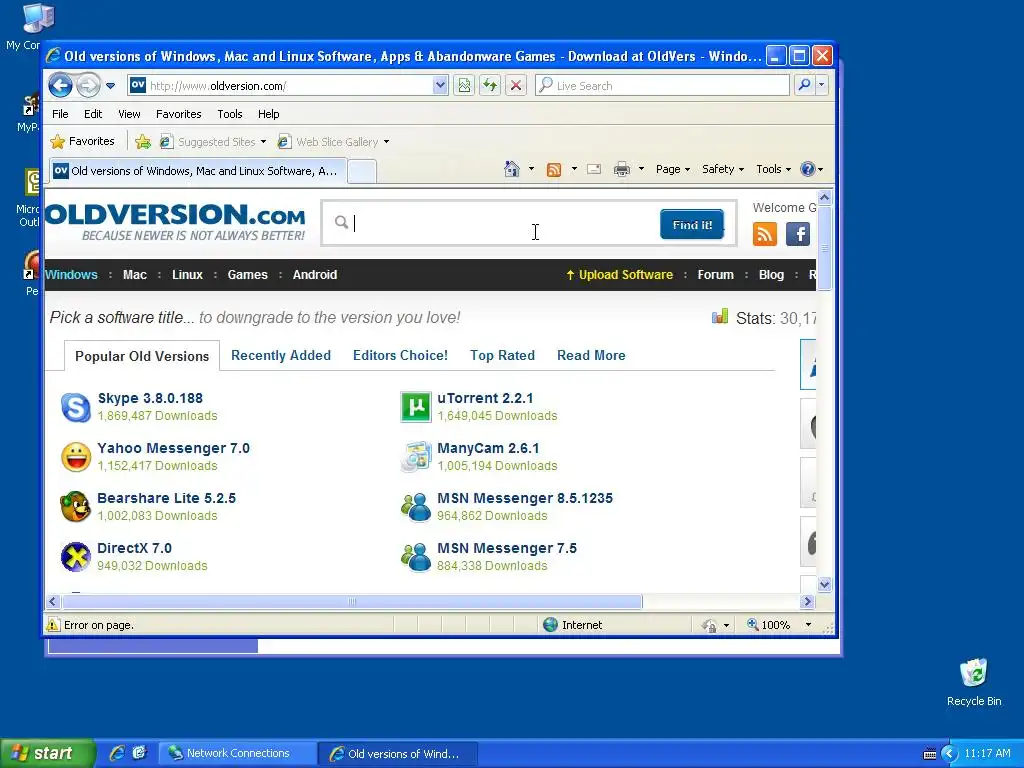Click the IE Forward navigation button
The height and width of the screenshot is (768, 1024).
(x=88, y=86)
